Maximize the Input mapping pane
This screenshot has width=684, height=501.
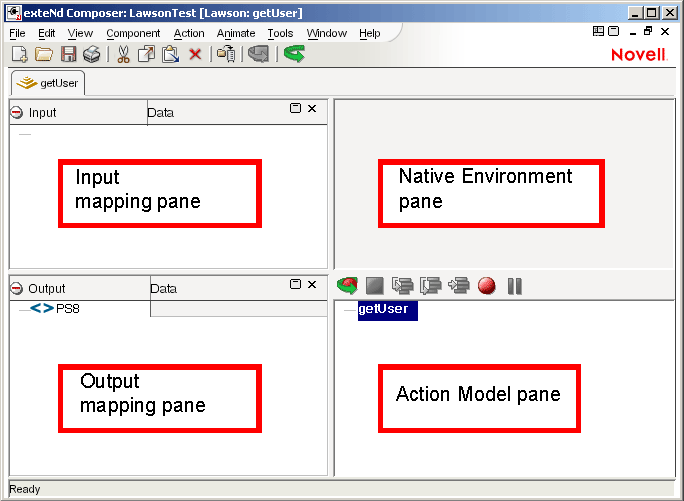point(295,108)
